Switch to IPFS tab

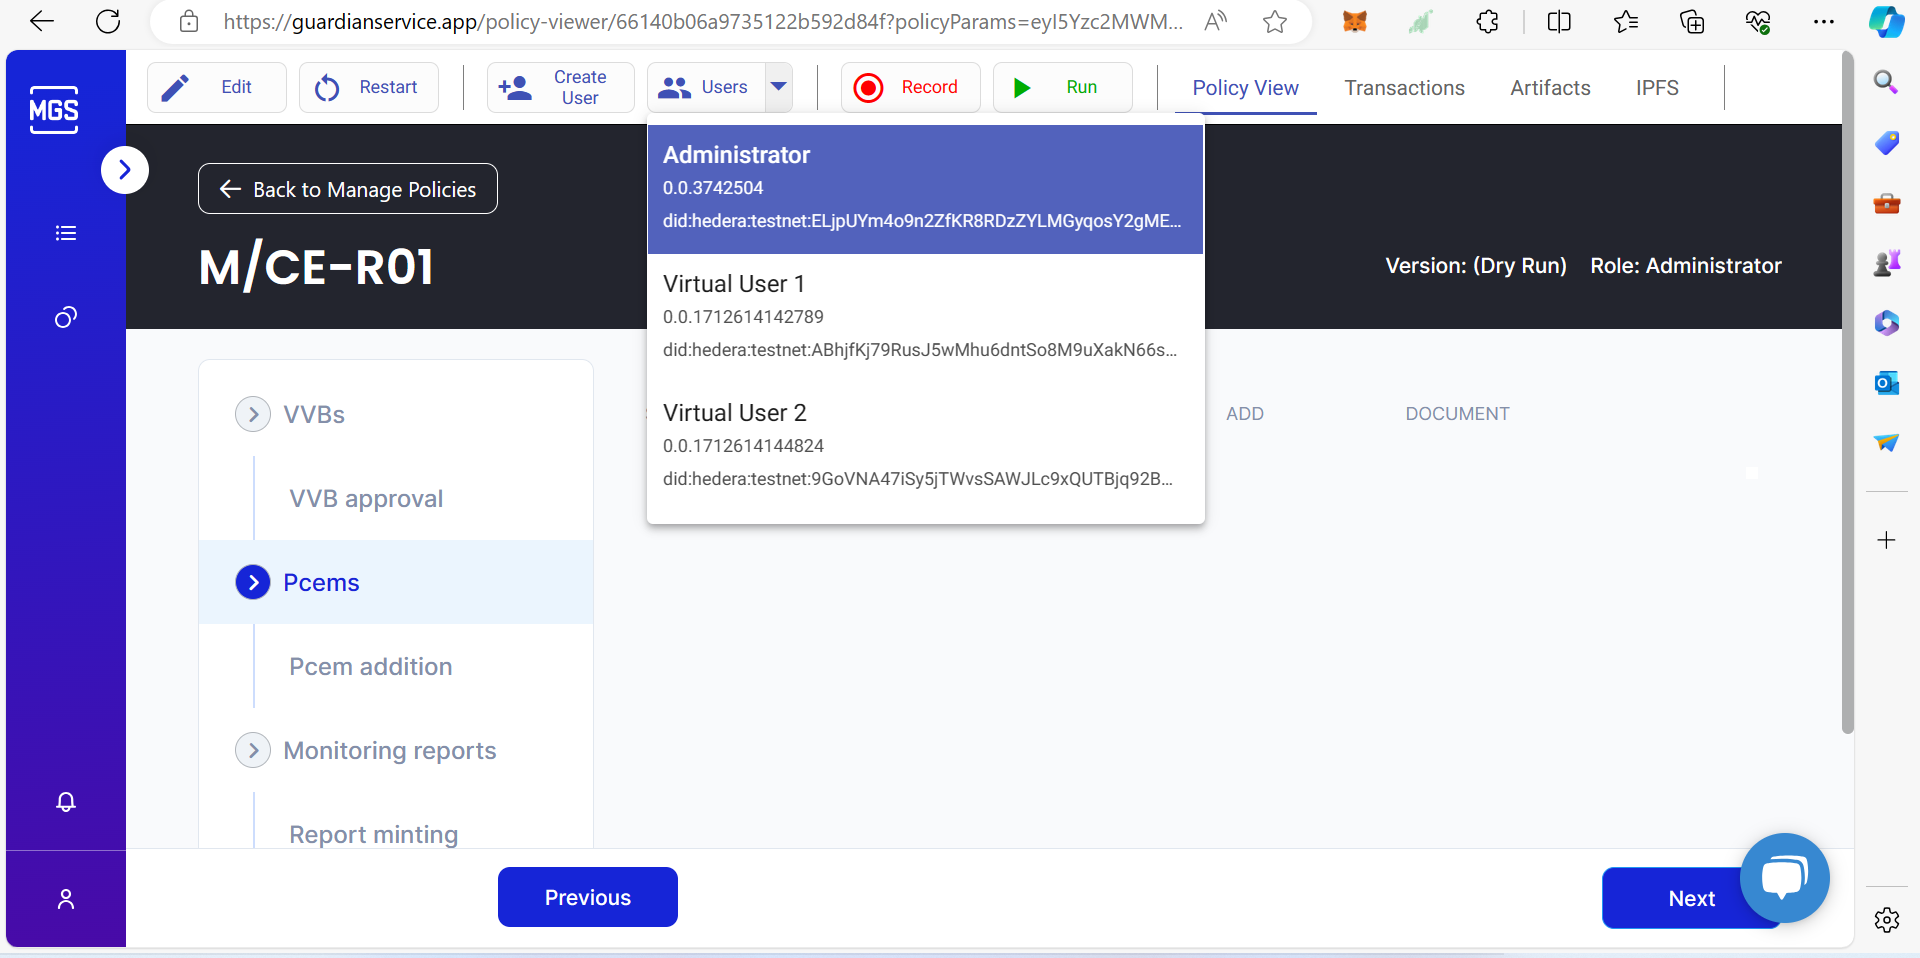point(1657,88)
